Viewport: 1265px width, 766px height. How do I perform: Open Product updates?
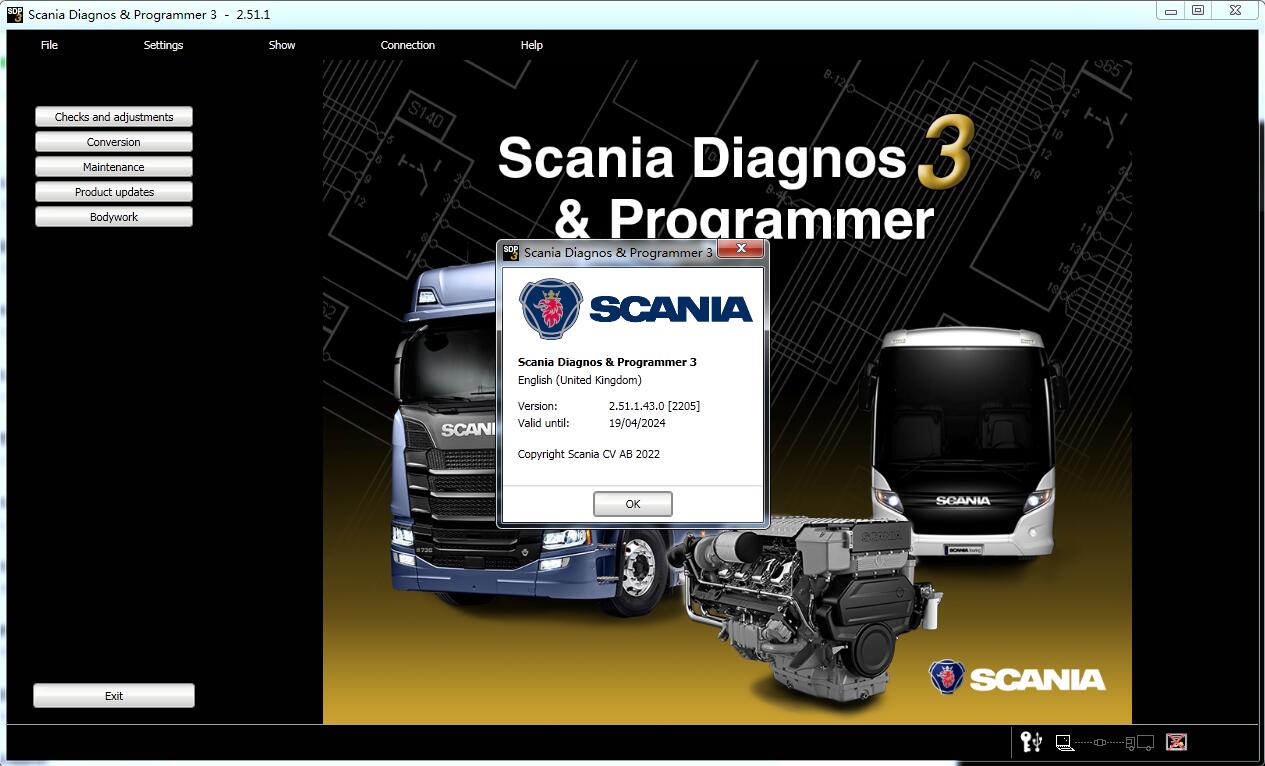[x=114, y=192]
